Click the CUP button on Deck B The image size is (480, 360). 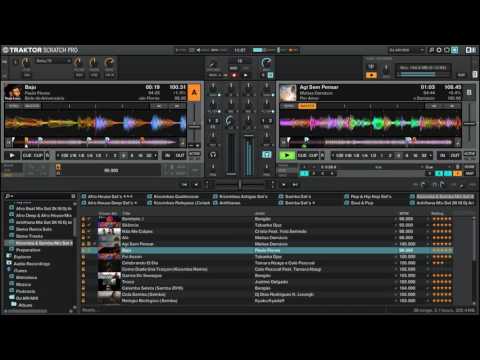point(313,155)
